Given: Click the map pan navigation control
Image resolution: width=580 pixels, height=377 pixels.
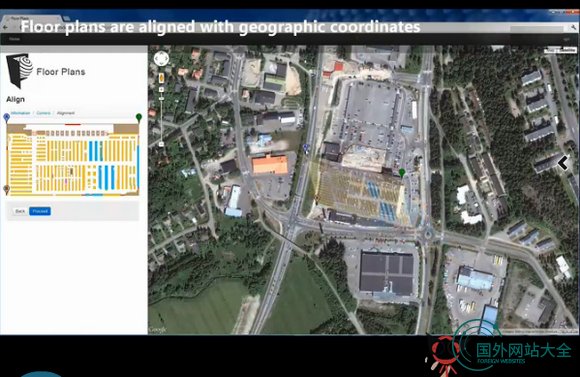Looking at the screenshot, I should tap(161, 59).
